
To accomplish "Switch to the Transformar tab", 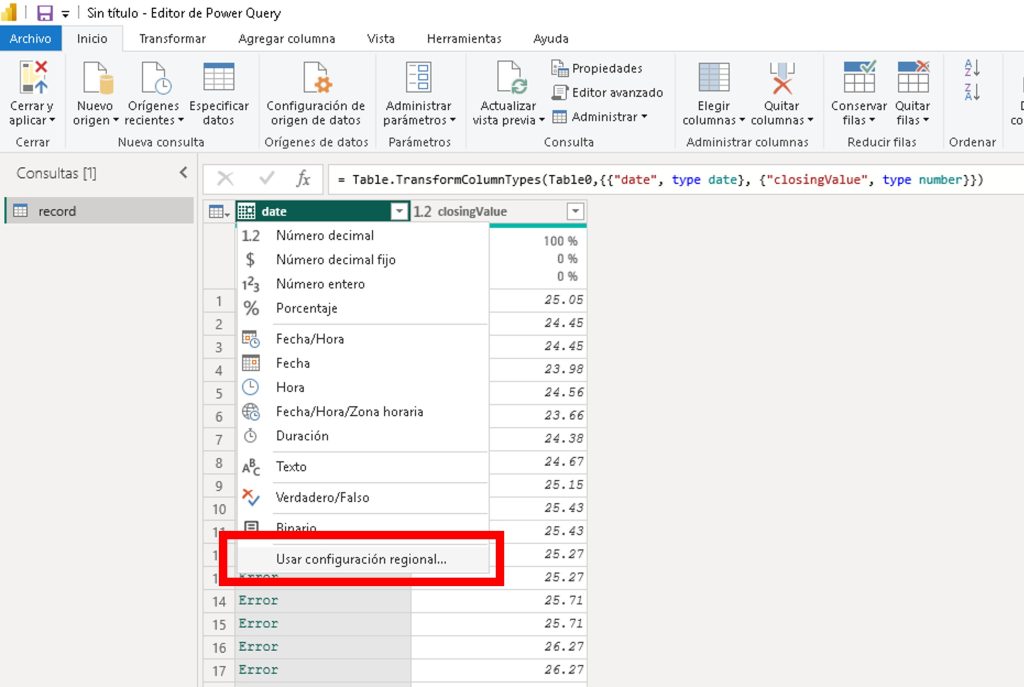I will 172,39.
